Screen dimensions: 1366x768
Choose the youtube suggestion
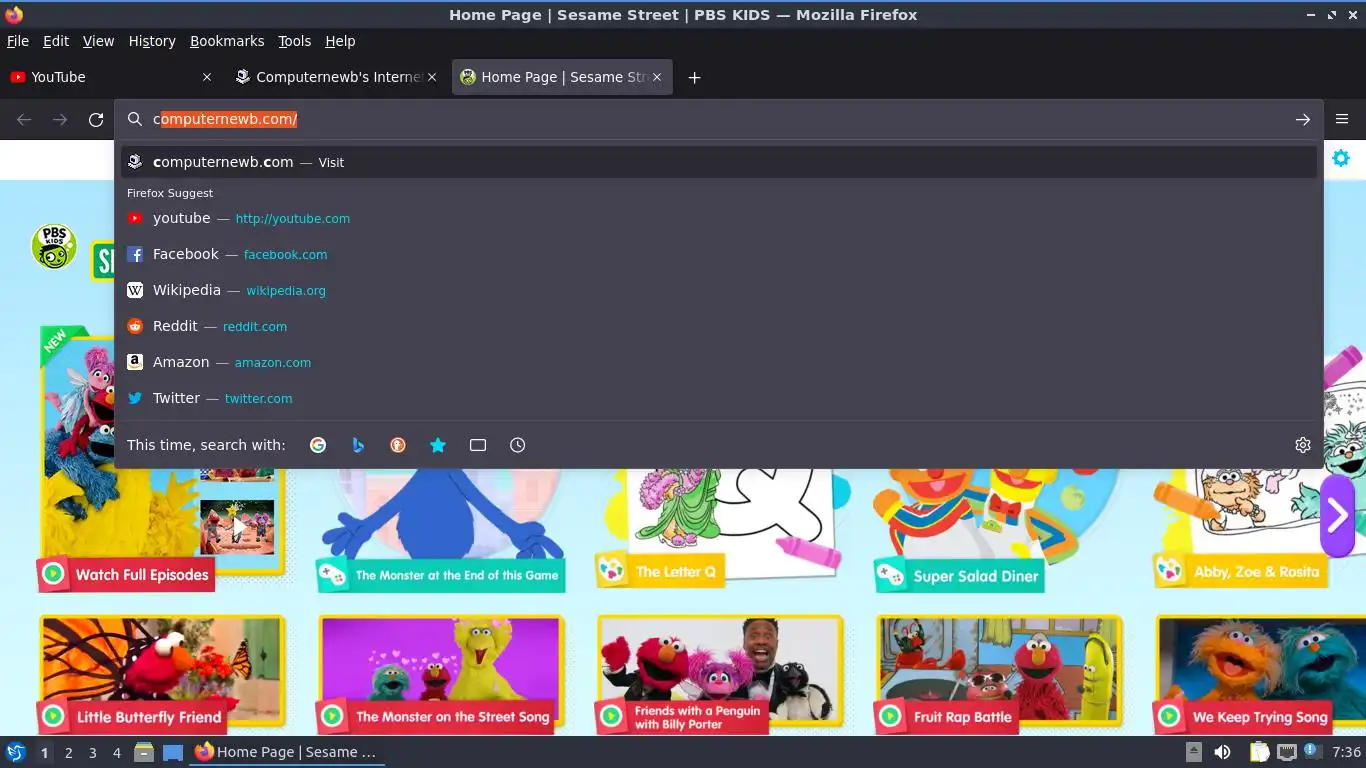click(719, 218)
